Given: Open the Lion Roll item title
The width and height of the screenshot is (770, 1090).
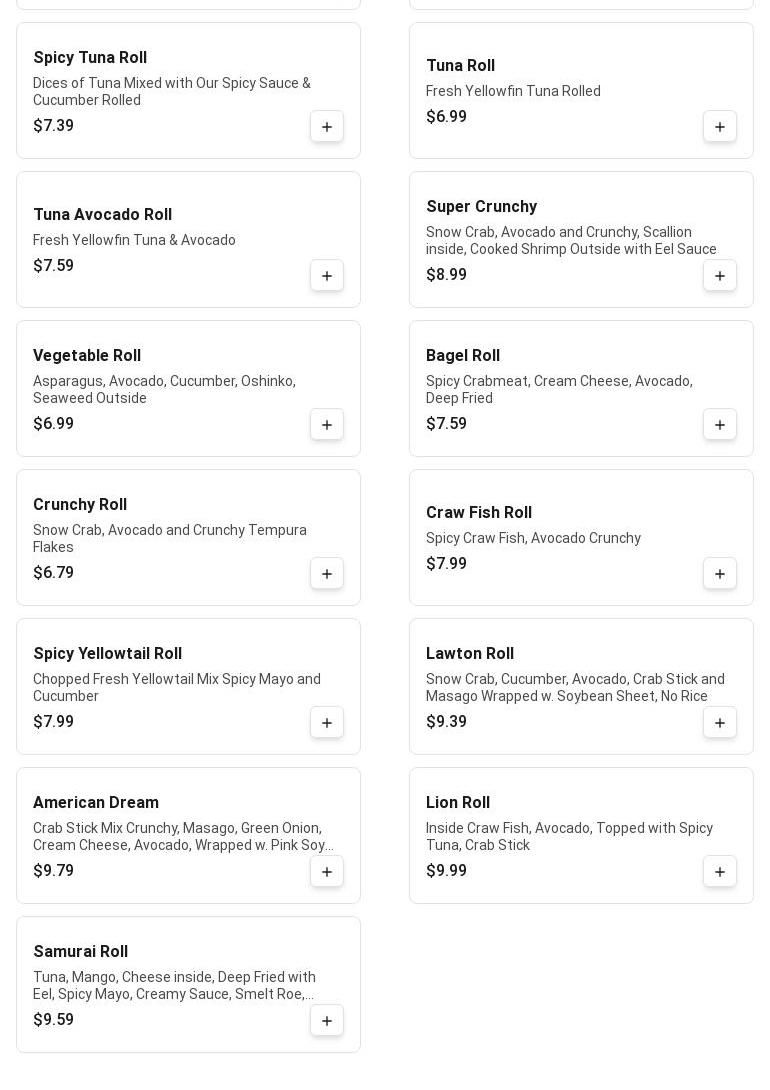Looking at the screenshot, I should point(458,803).
